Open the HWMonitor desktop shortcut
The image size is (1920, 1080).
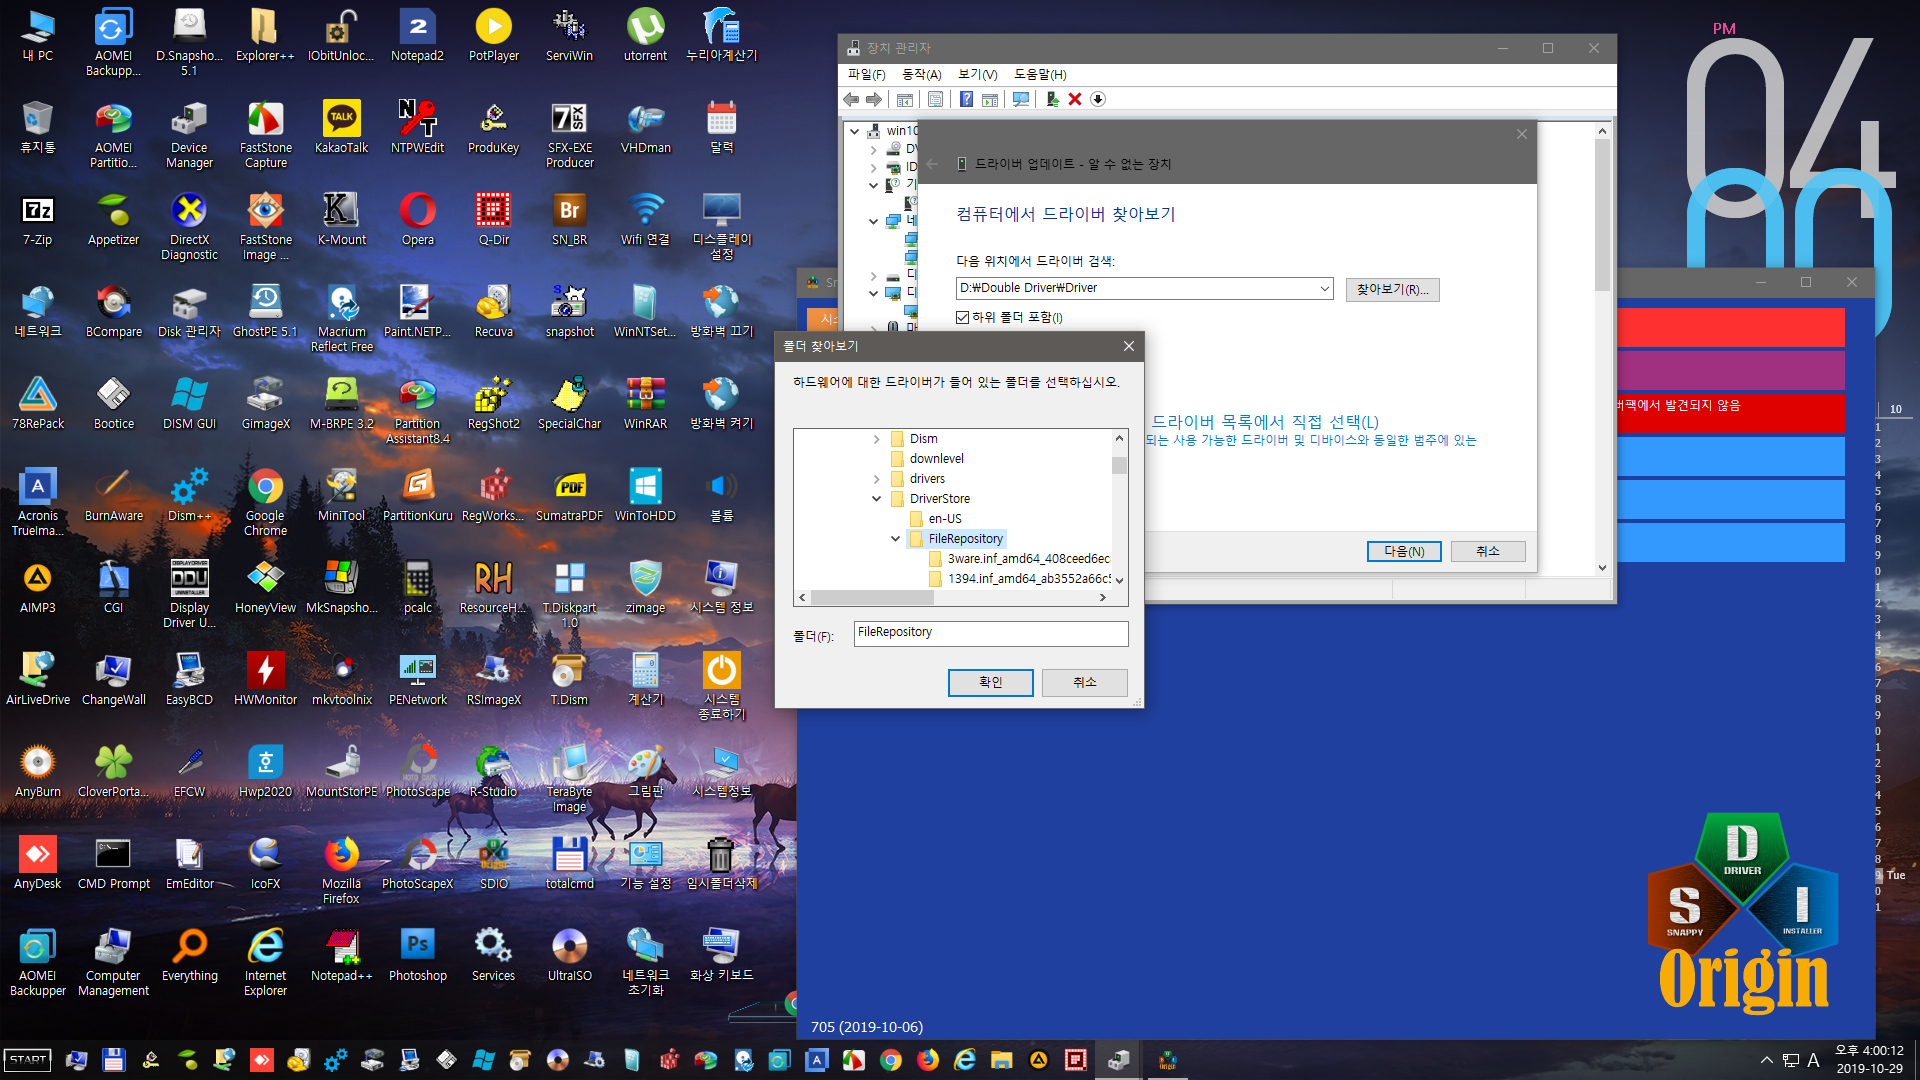coord(265,680)
